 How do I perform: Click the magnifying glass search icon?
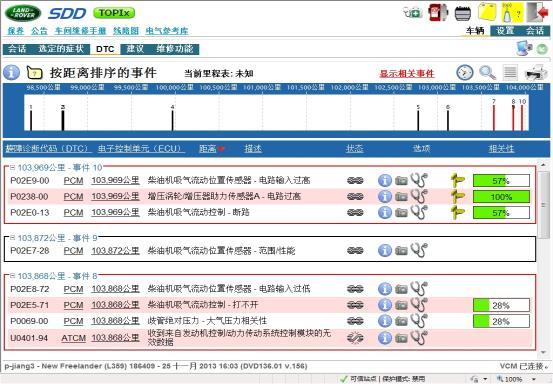pyautogui.click(x=487, y=72)
